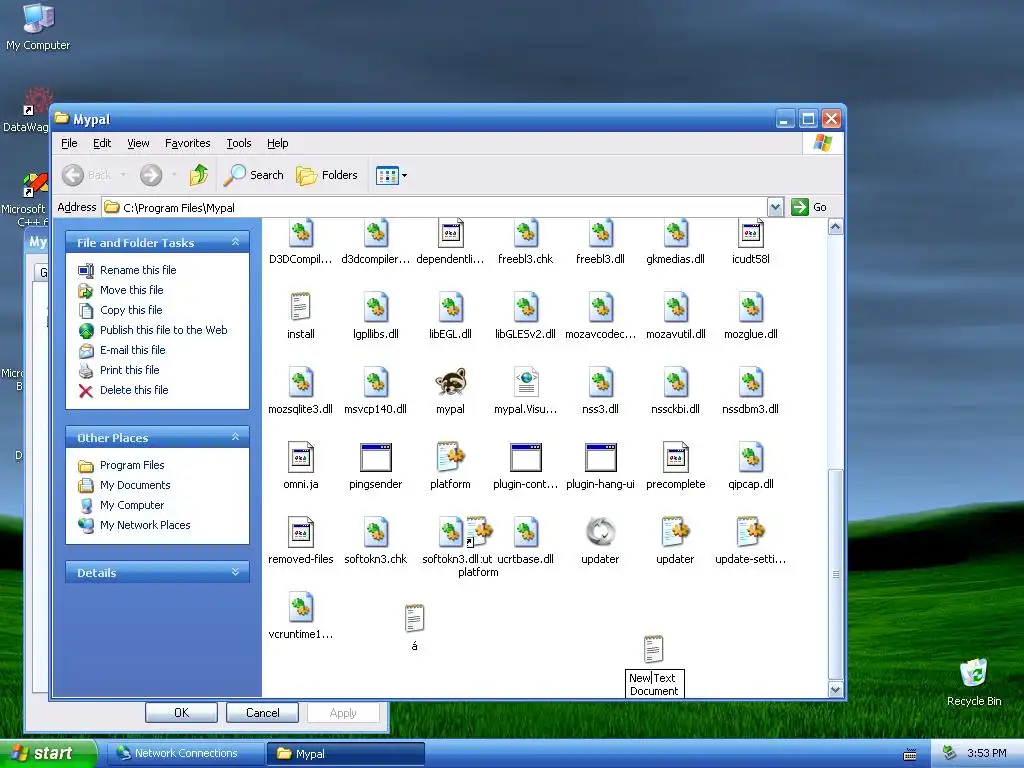Open the Help menu
Viewport: 1024px width, 768px height.
click(x=278, y=143)
